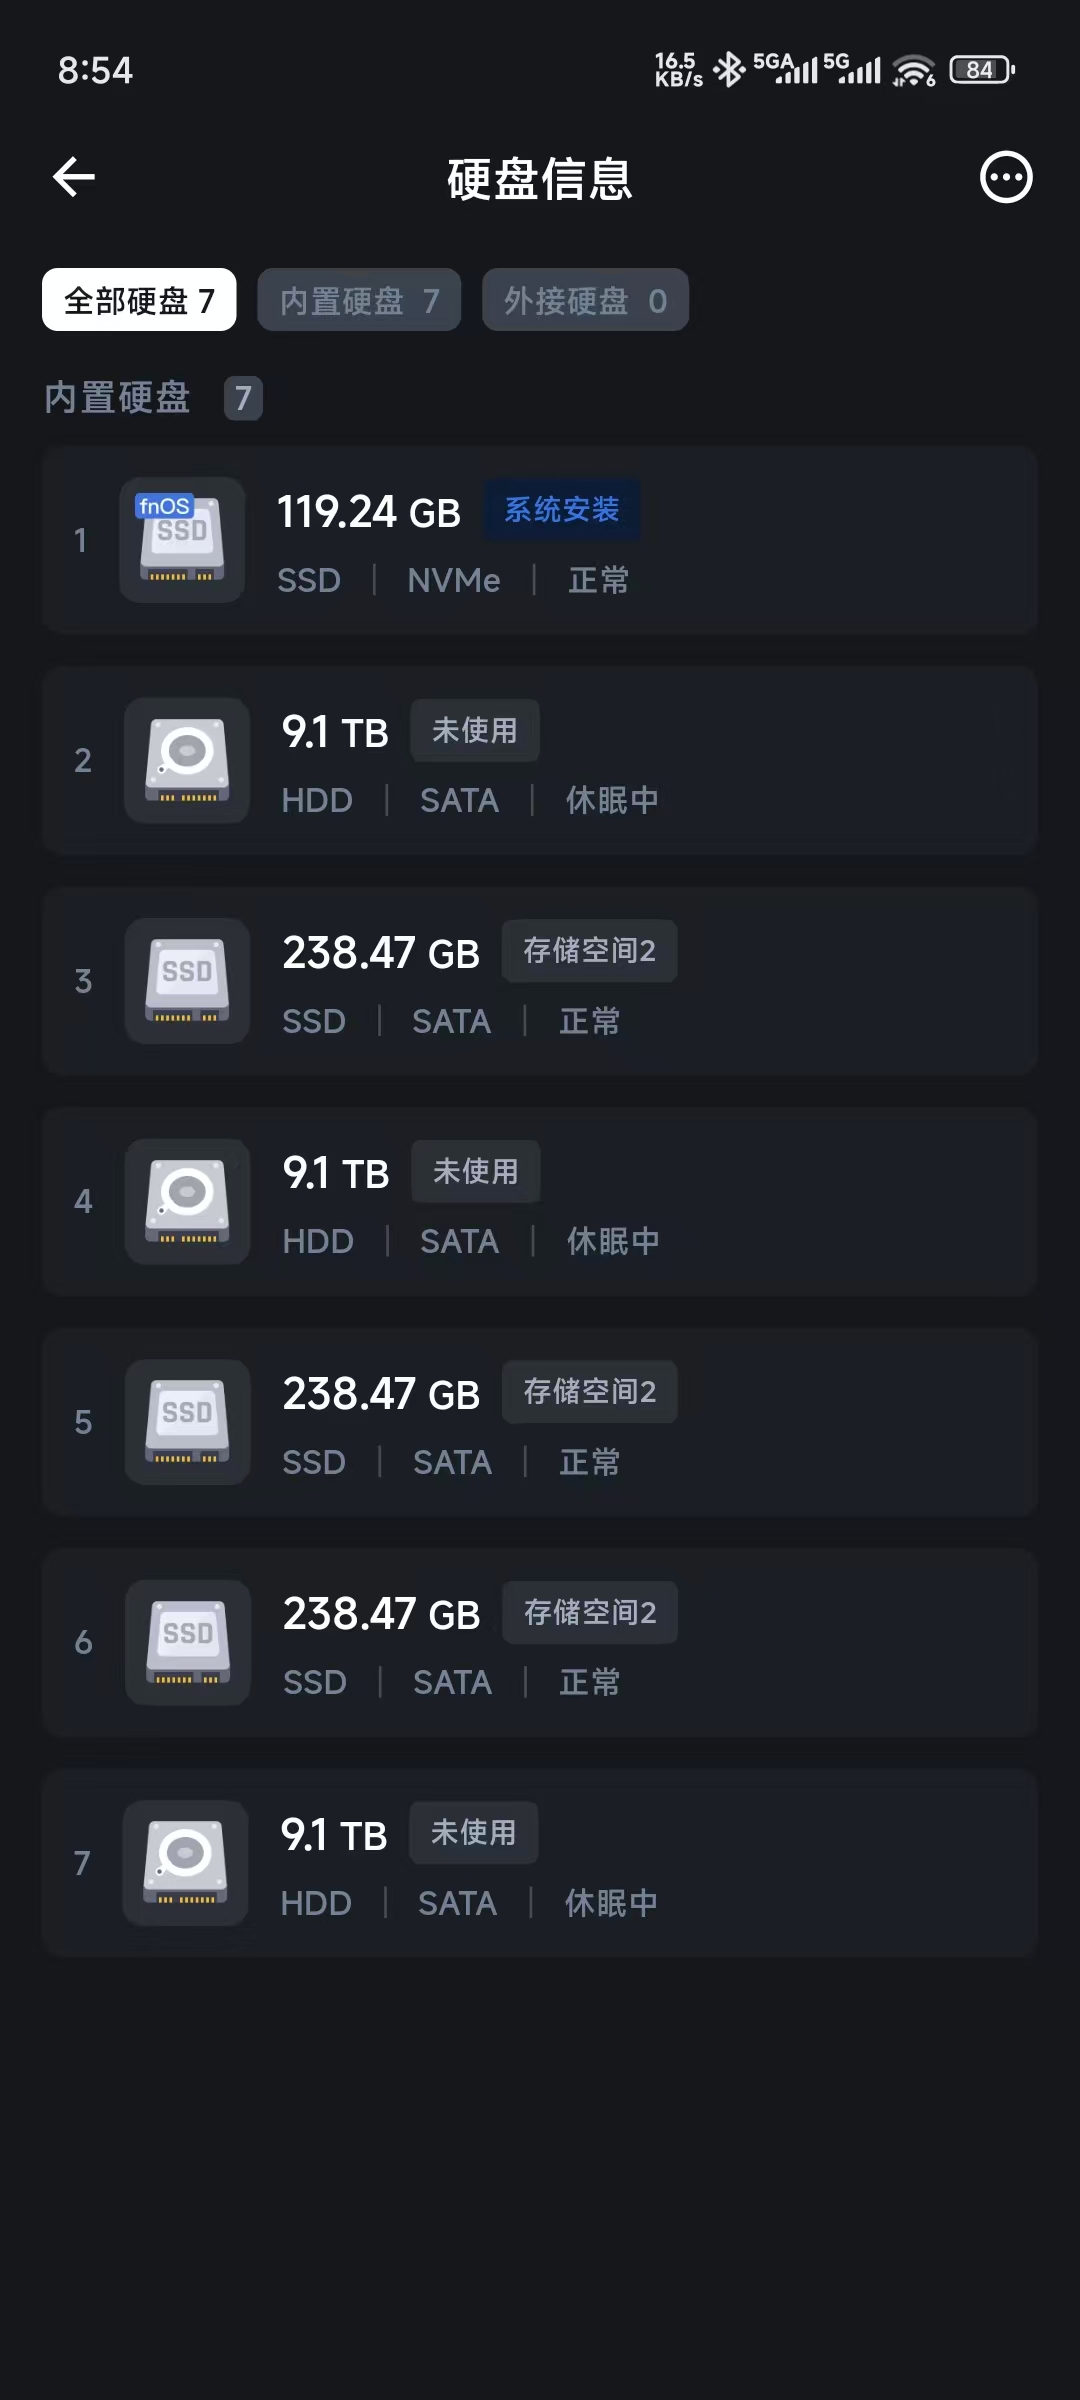Tap the 未使用 tag on disk 7
The image size is (1080, 2400).
pyautogui.click(x=474, y=1833)
